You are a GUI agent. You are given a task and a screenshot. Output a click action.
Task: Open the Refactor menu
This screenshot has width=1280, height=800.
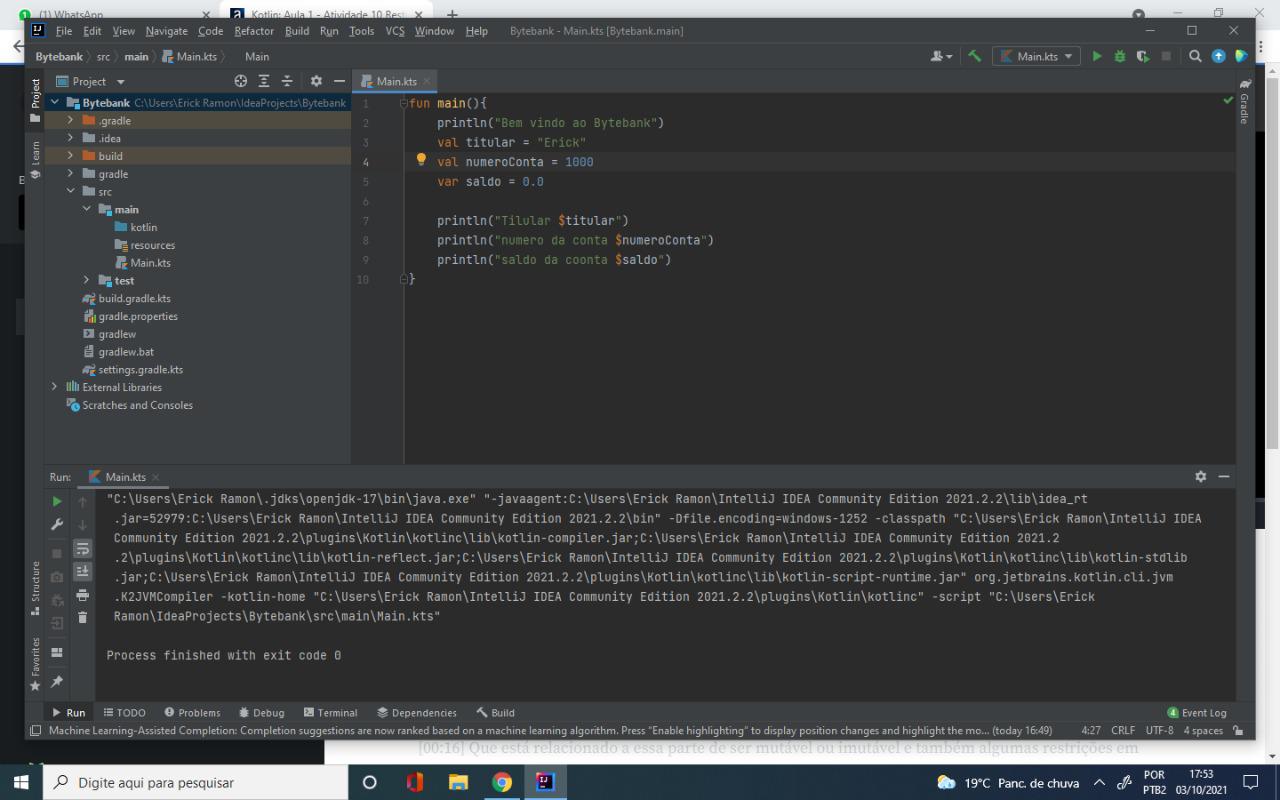(x=254, y=31)
